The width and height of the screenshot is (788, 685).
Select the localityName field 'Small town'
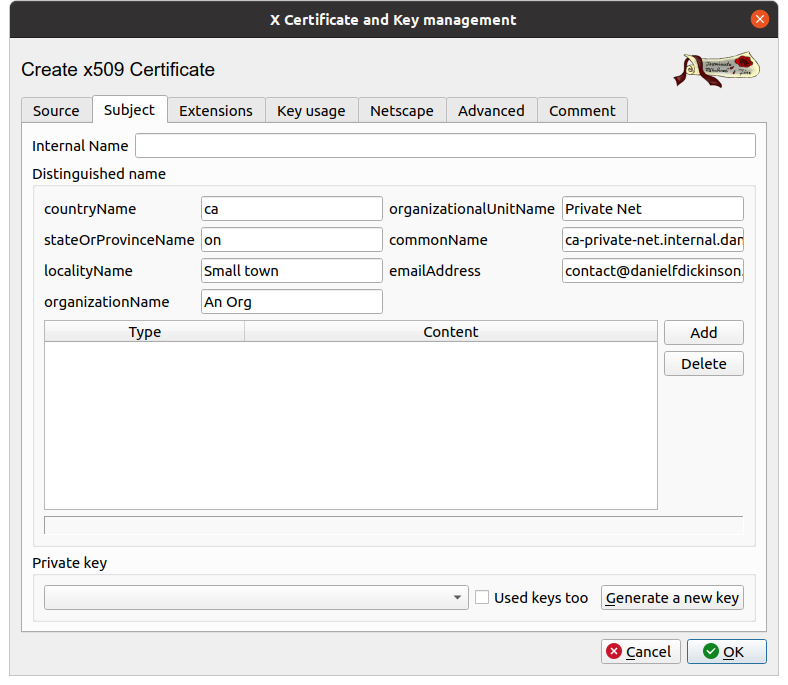[291, 271]
